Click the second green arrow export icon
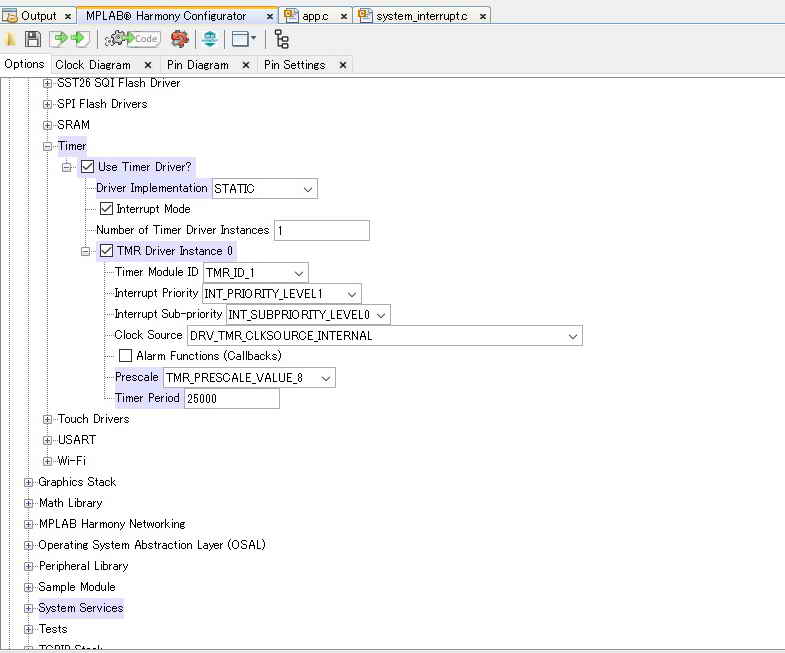 click(79, 39)
